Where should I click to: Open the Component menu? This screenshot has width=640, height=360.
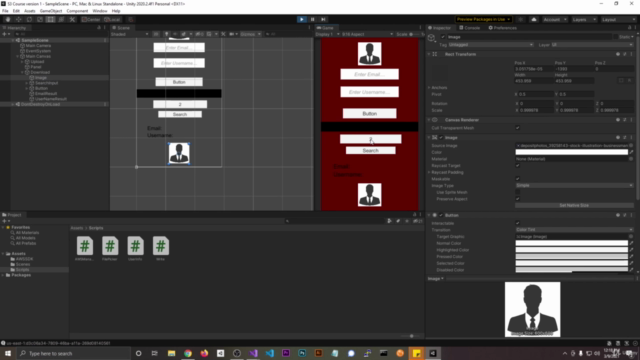click(x=77, y=11)
